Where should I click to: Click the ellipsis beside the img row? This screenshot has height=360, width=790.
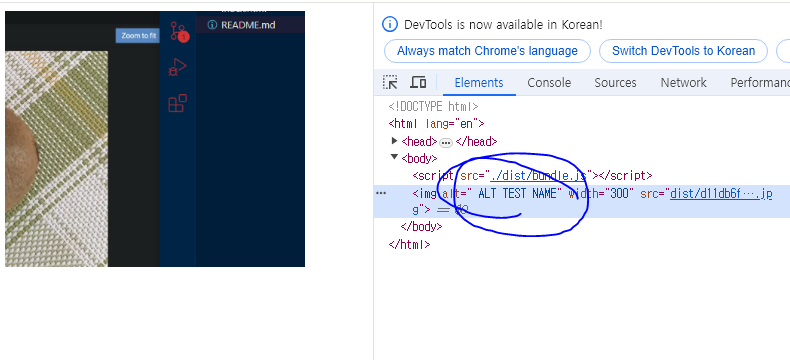381,193
